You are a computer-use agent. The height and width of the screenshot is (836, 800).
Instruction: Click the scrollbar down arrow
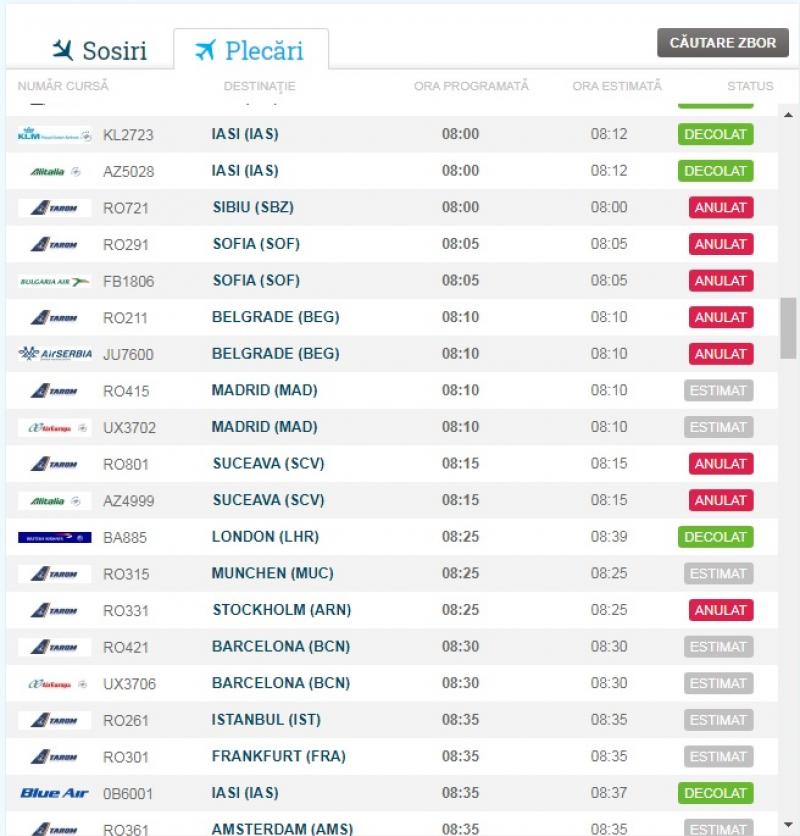(788, 825)
